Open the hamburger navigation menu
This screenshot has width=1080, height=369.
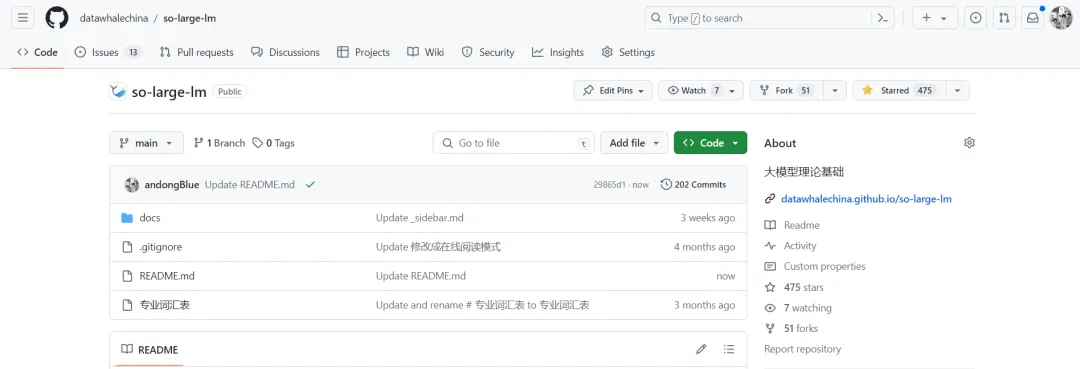pyautogui.click(x=23, y=18)
